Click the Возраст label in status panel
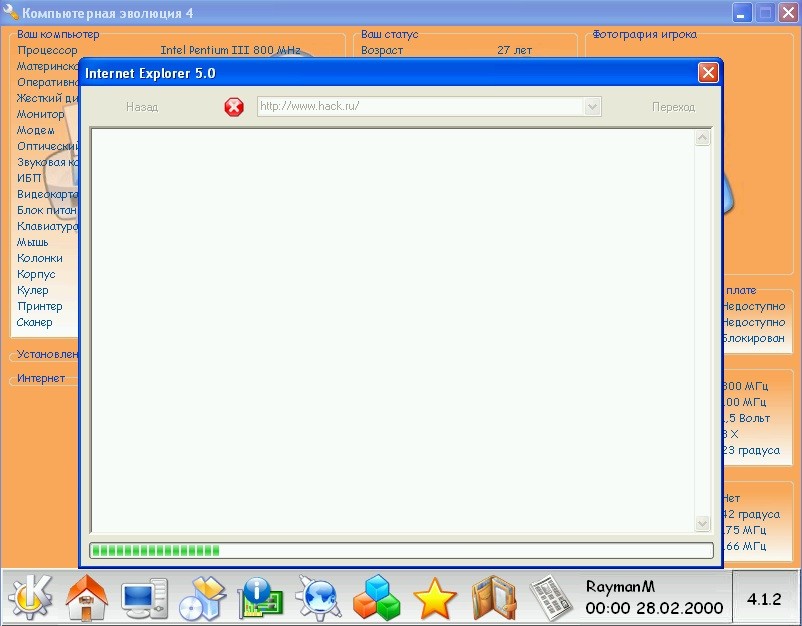 pos(382,50)
